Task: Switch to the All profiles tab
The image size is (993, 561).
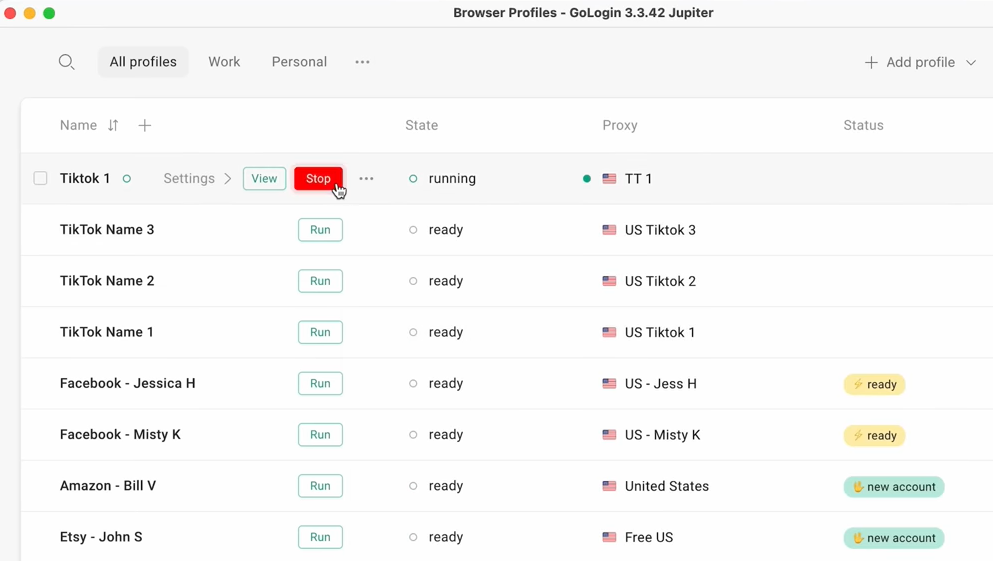Action: [x=143, y=62]
